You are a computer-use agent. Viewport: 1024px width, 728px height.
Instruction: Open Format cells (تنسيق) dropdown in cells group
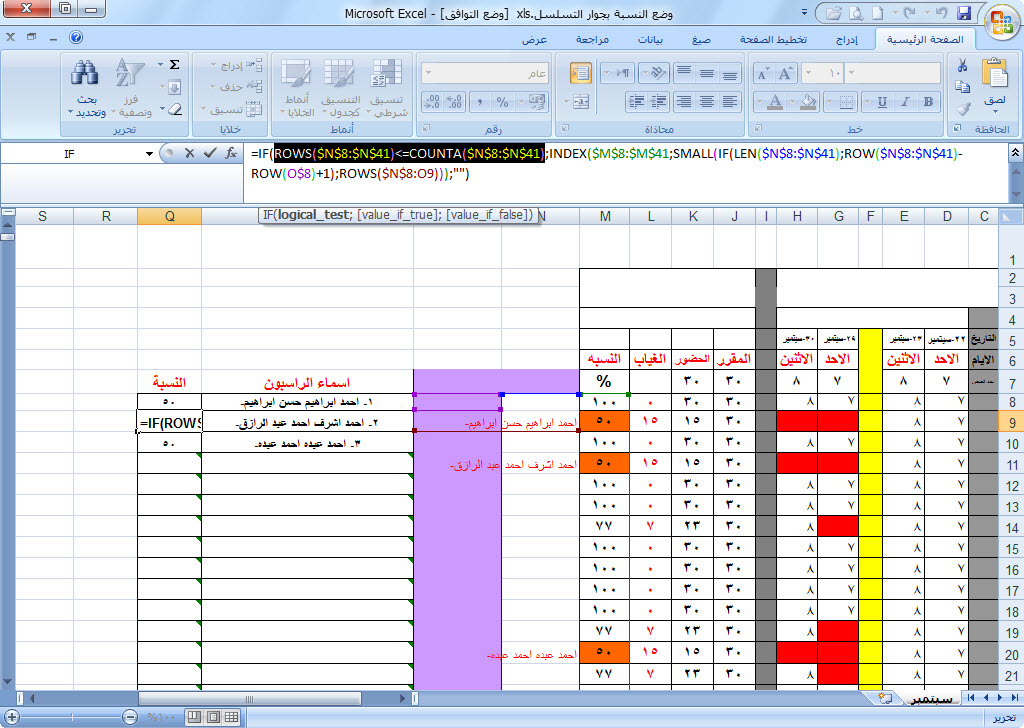tap(232, 109)
